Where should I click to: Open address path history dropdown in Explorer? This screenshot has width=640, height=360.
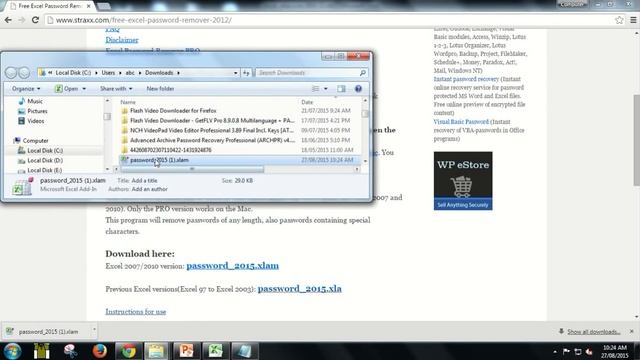[236, 73]
